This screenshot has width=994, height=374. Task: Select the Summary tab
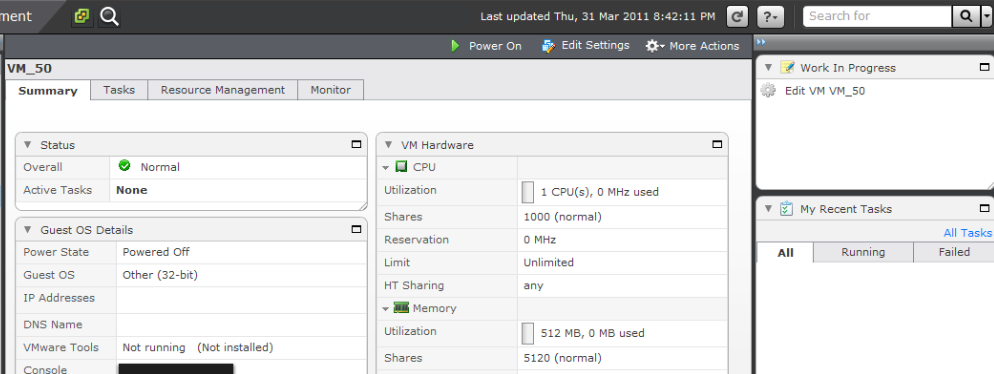[x=48, y=90]
